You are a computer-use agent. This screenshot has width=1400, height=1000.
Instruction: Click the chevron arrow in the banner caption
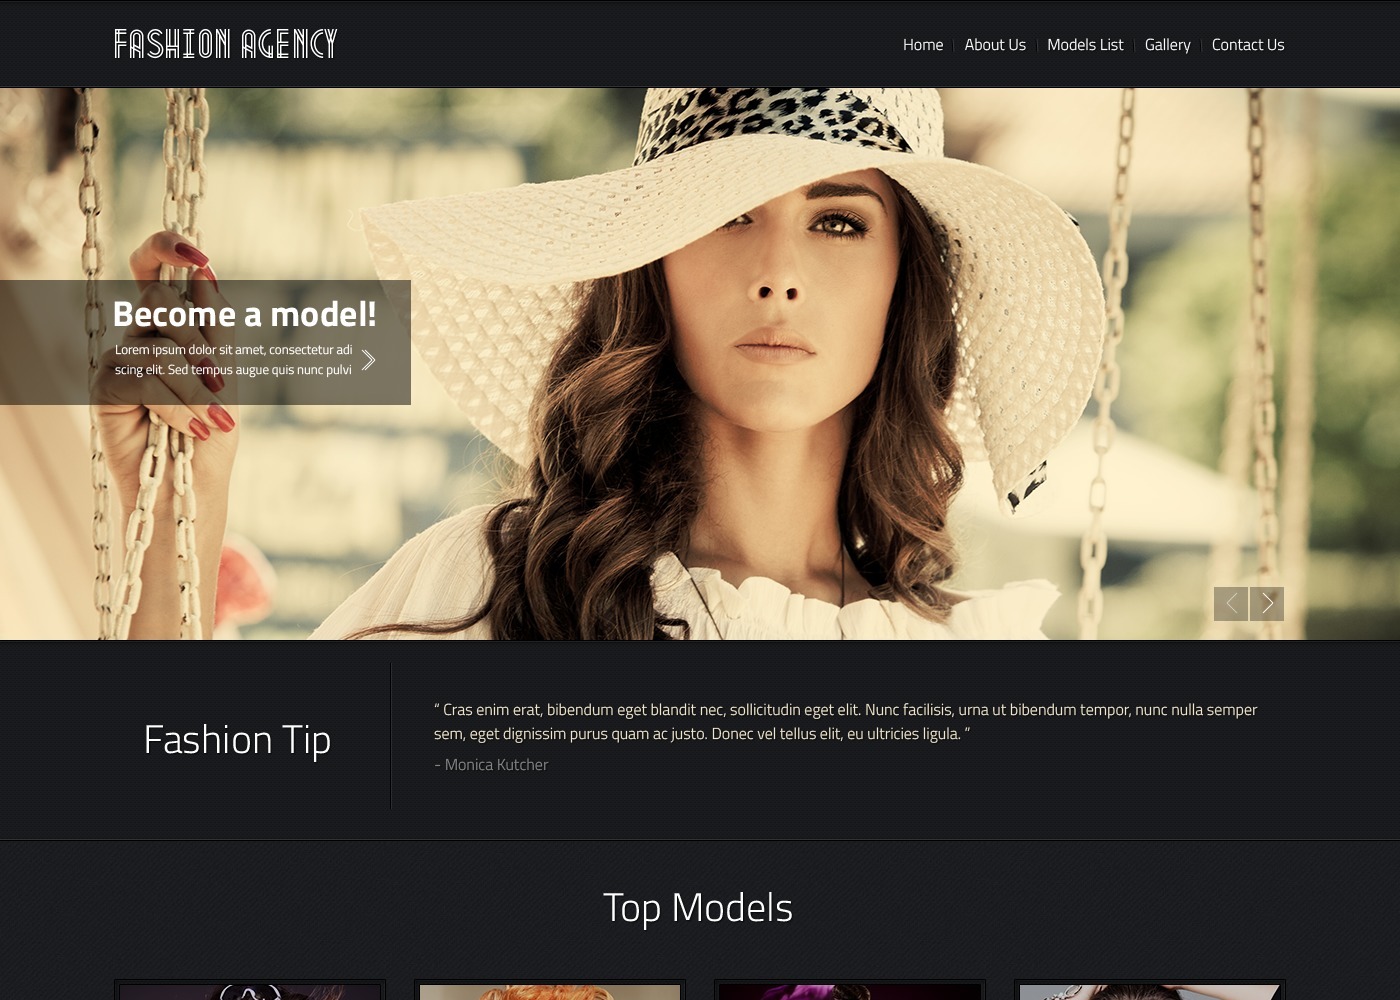(x=368, y=360)
